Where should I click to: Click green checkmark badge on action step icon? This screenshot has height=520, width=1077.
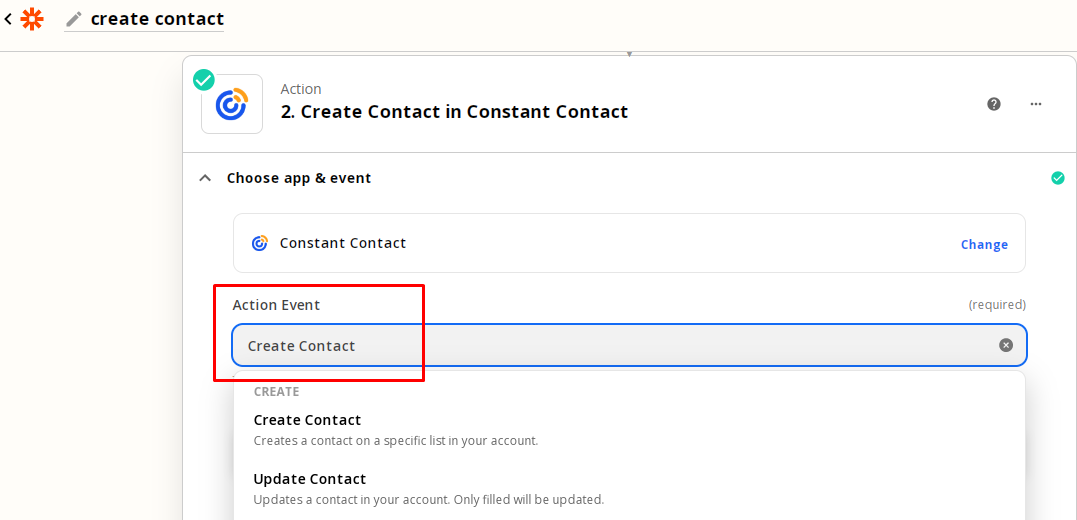(204, 80)
